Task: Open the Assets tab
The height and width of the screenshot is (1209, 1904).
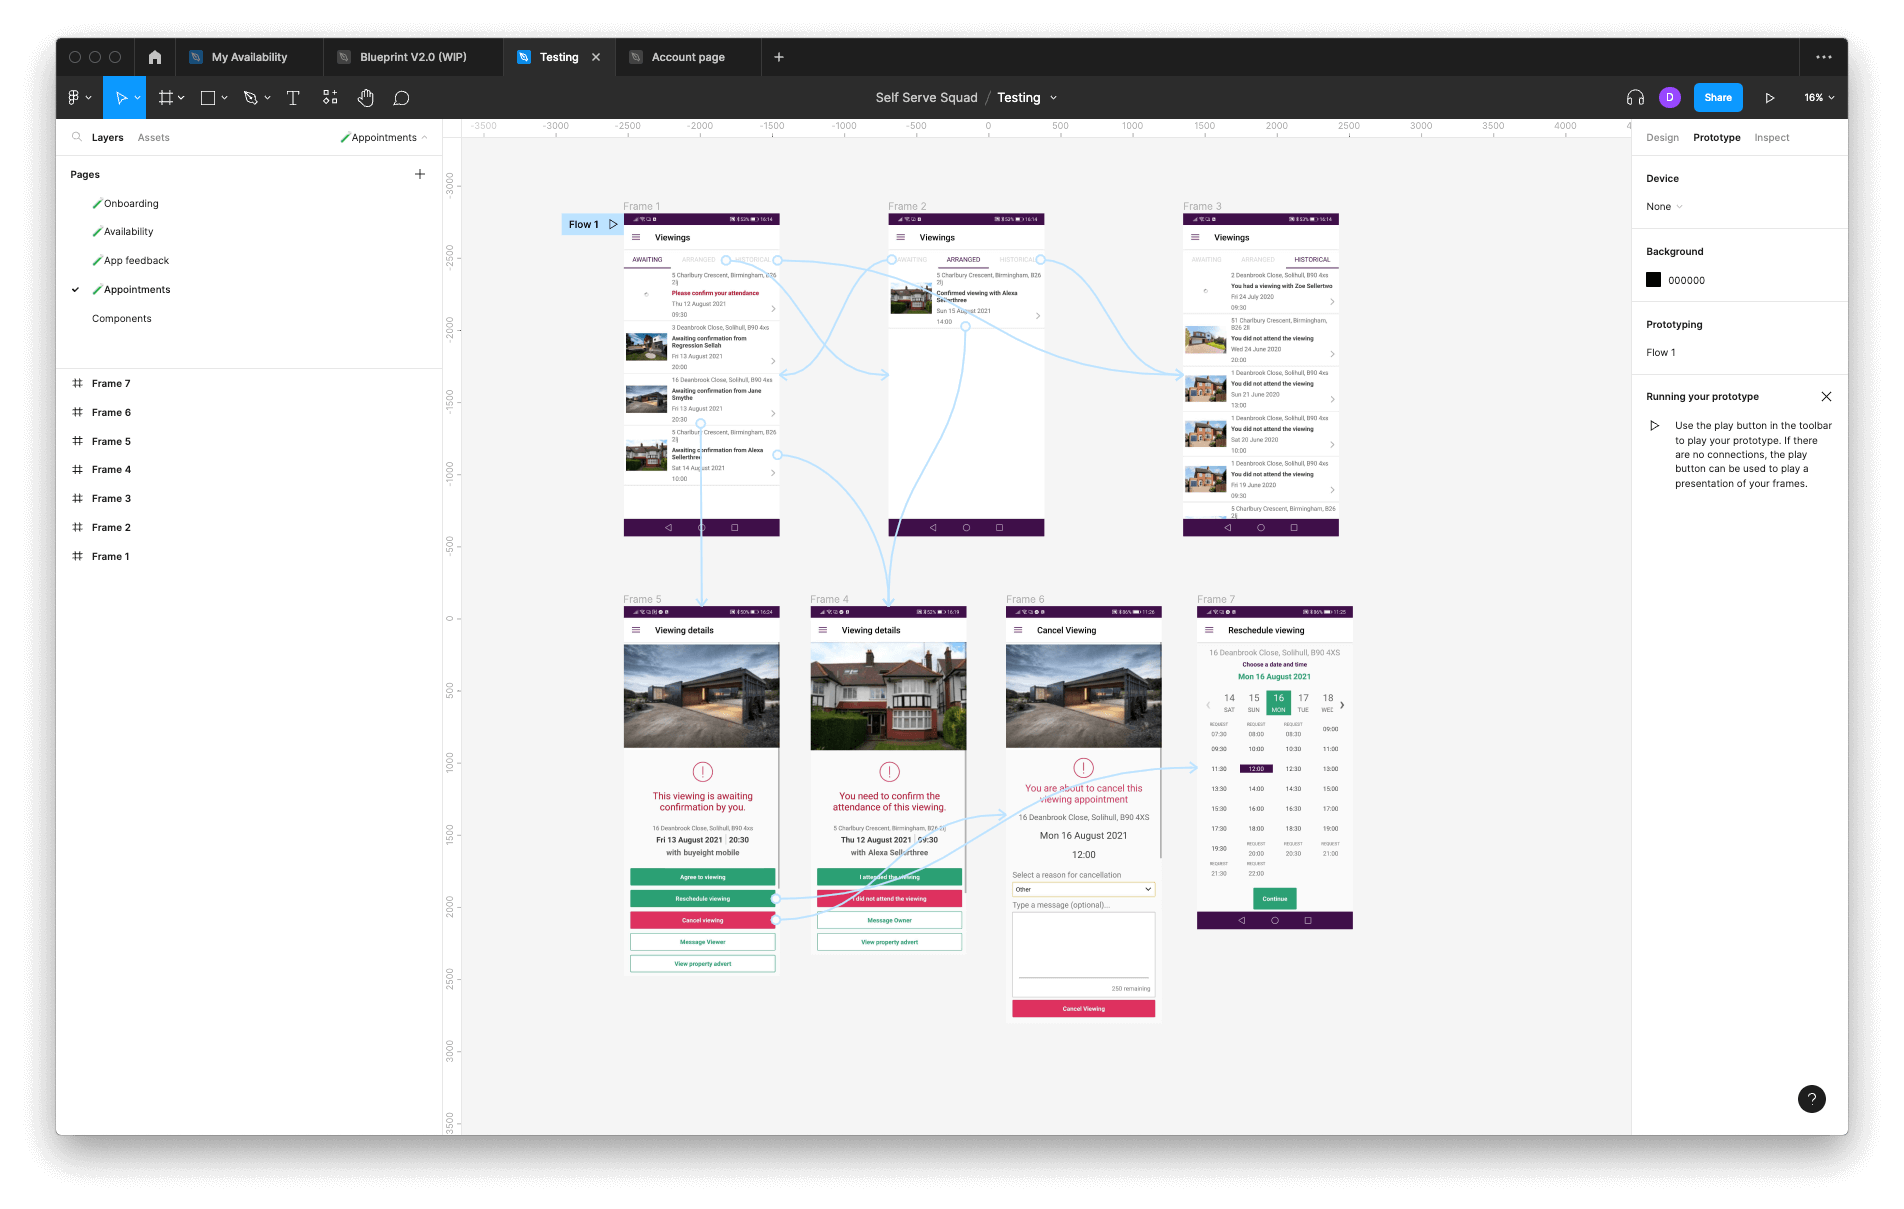Action: 153,138
